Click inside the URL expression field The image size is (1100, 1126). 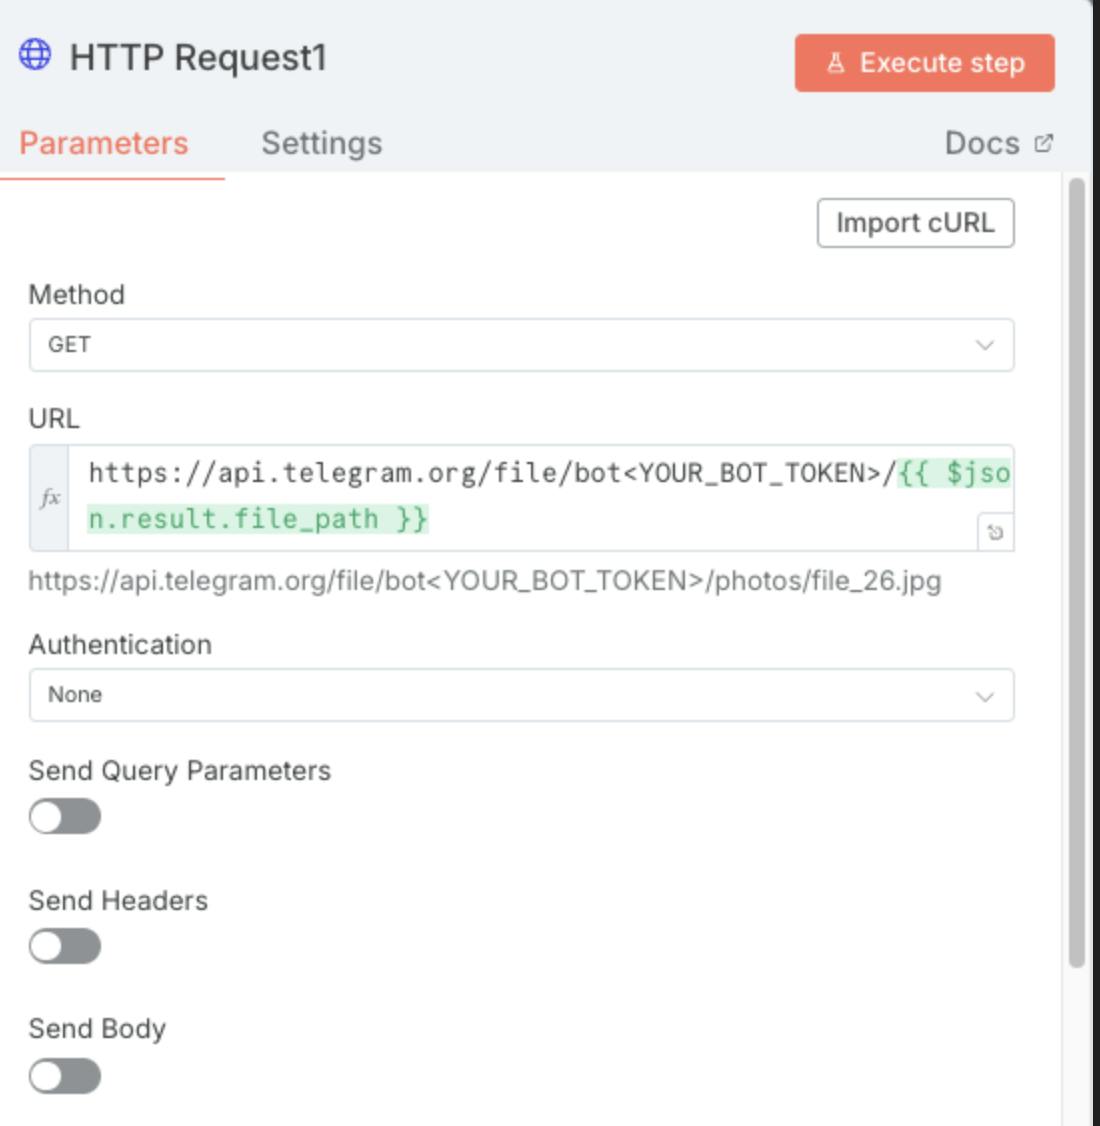pos(520,496)
